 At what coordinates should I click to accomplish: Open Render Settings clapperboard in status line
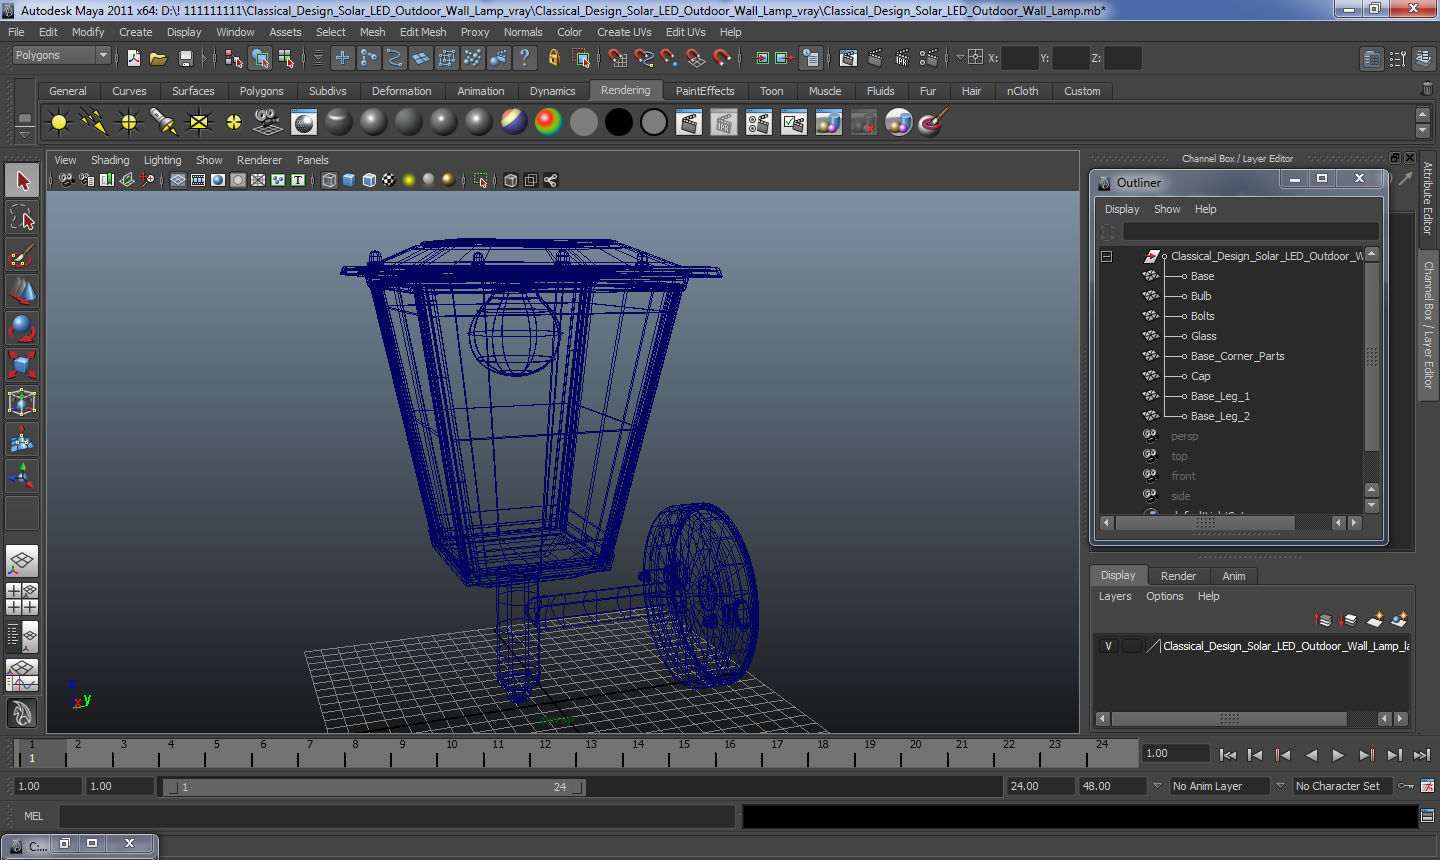pyautogui.click(x=929, y=58)
